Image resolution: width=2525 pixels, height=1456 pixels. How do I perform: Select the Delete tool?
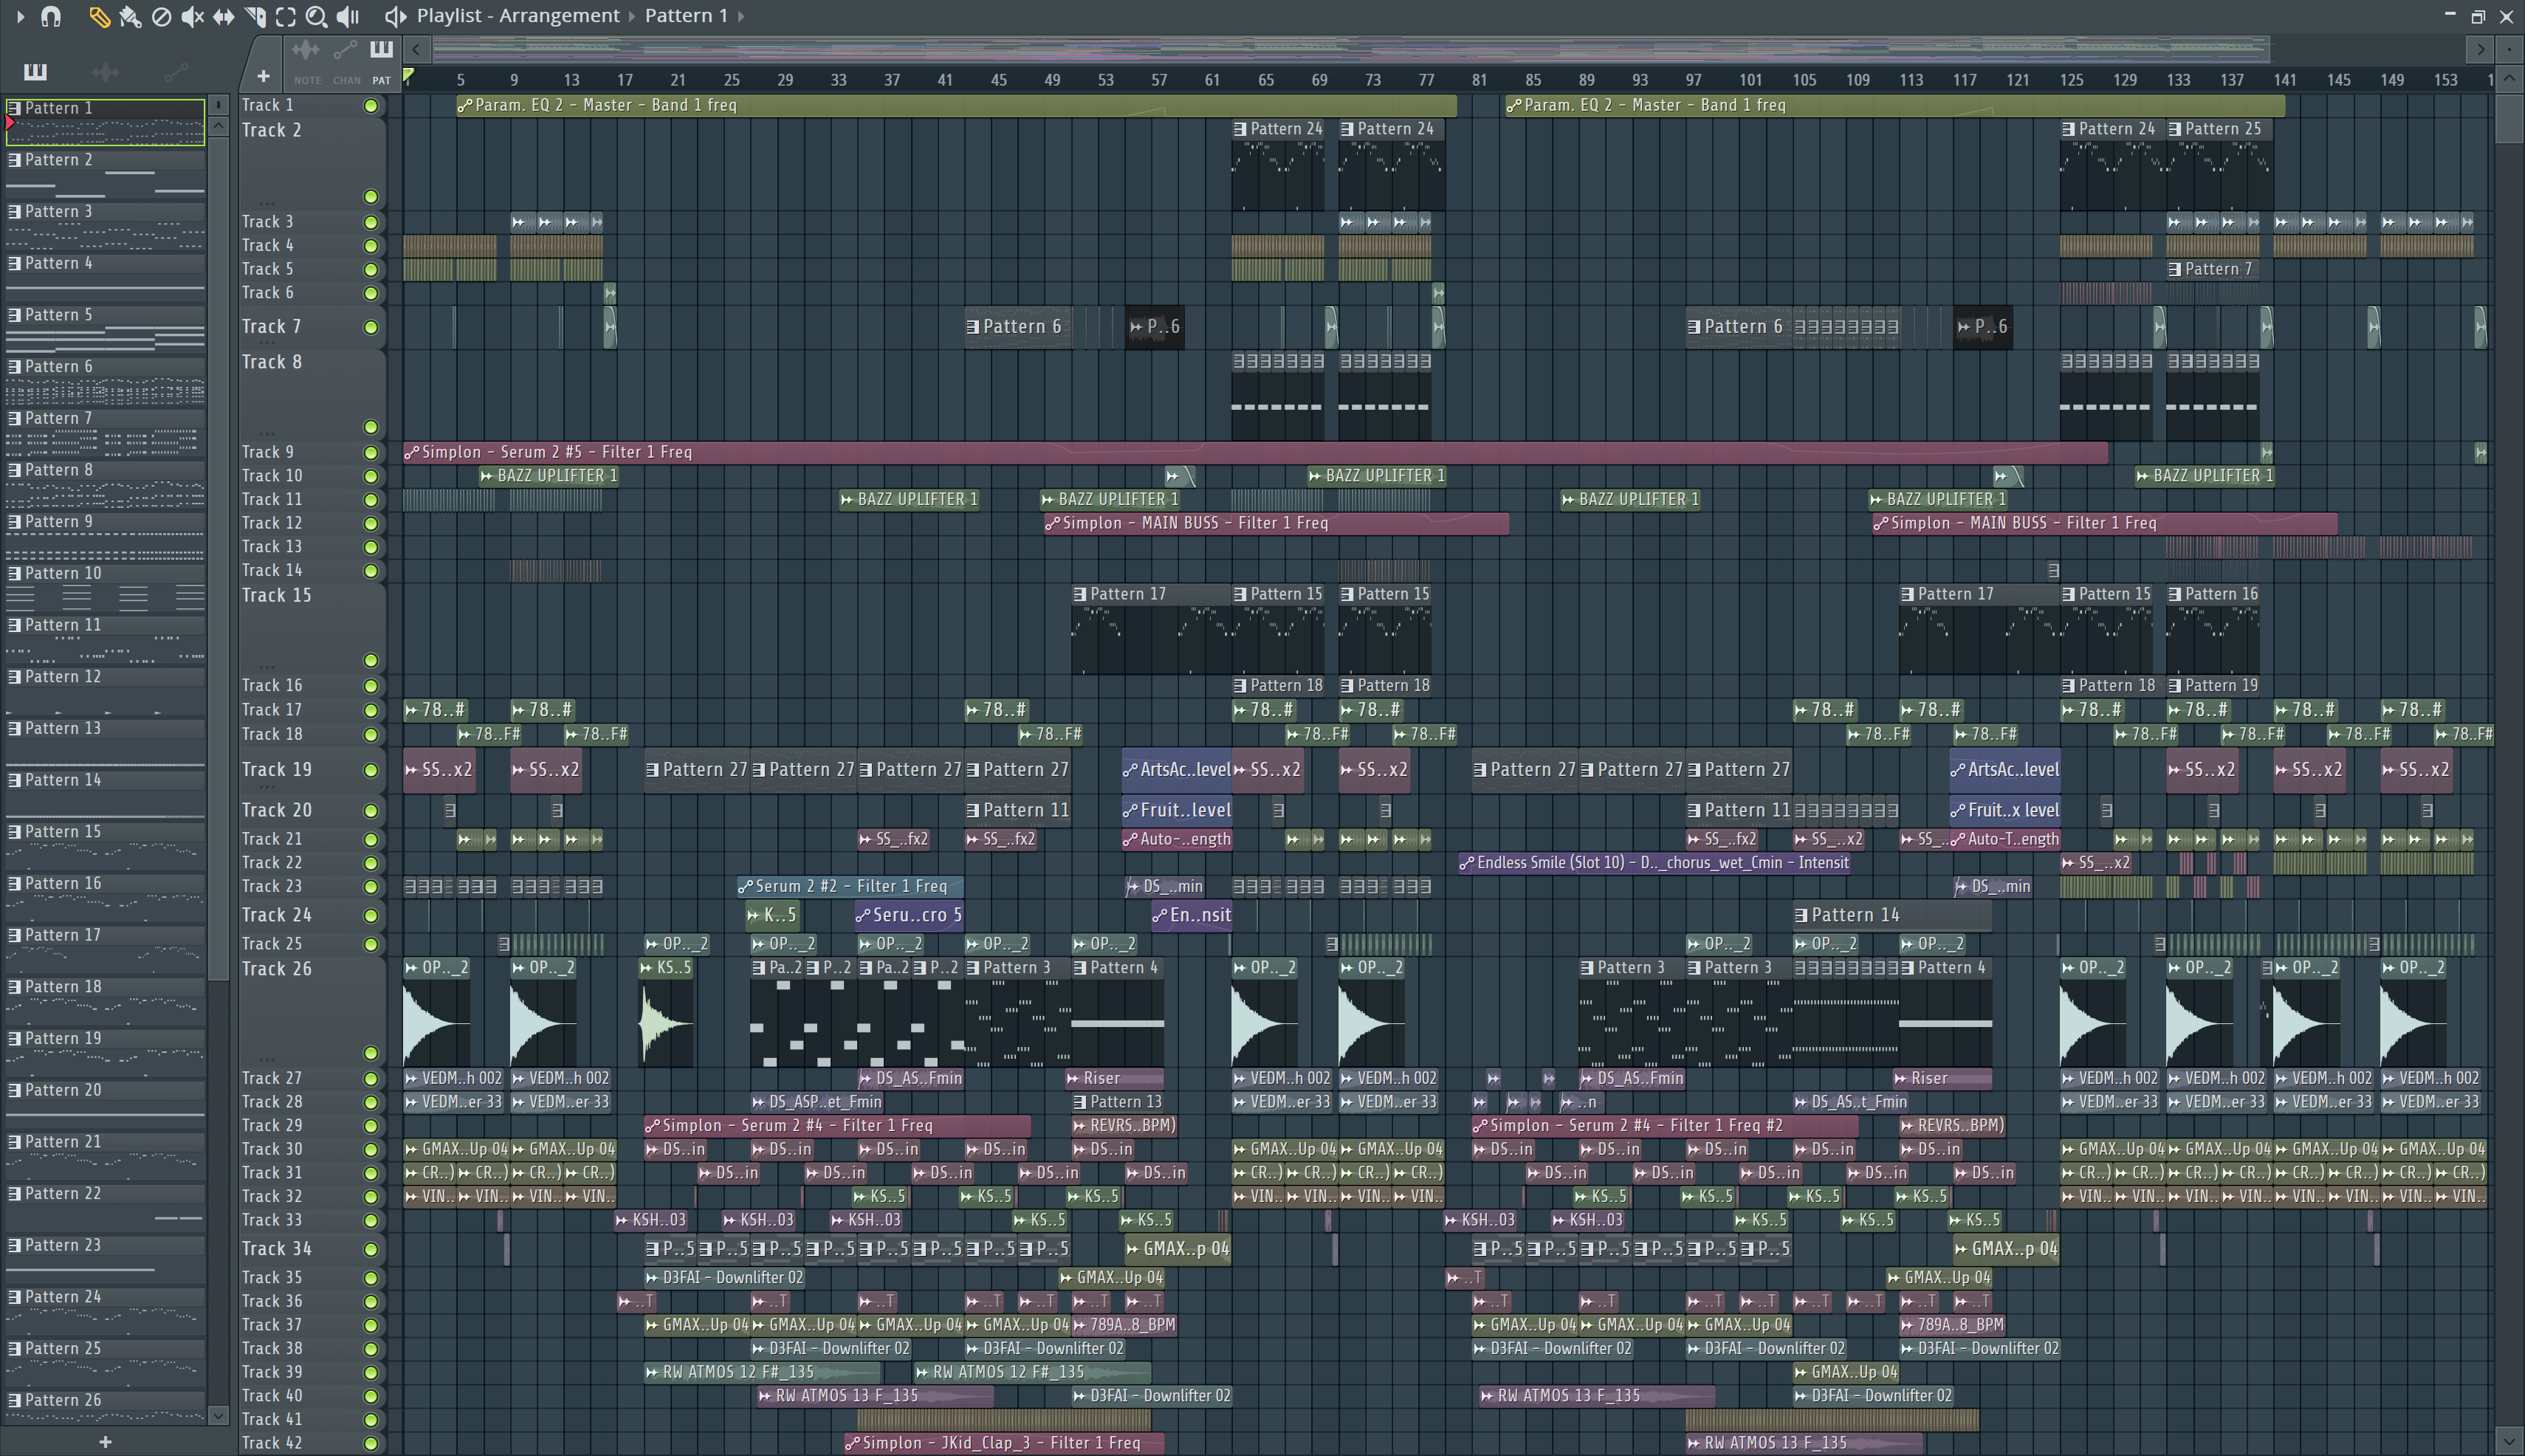click(161, 16)
